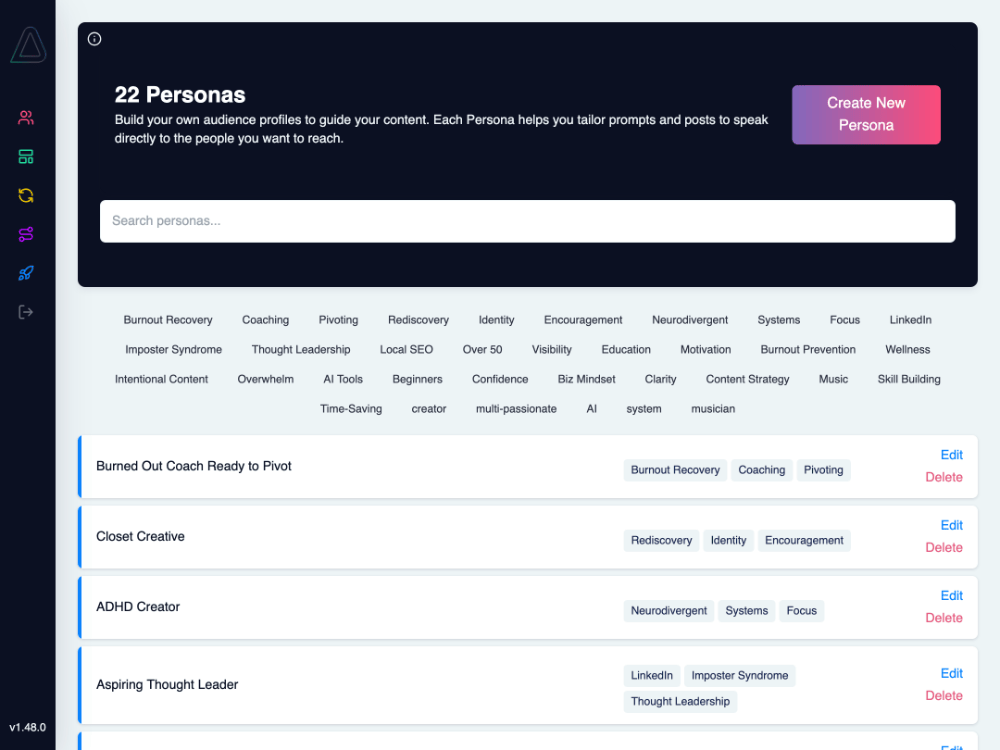Open the Personas people icon in sidebar
This screenshot has width=1000, height=750.
click(26, 118)
